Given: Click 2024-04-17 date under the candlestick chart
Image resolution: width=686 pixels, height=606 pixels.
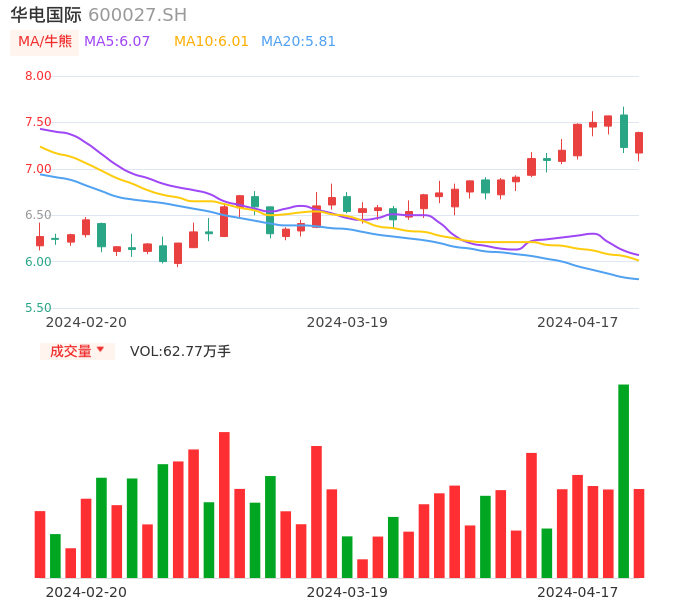Looking at the screenshot, I should coord(578,322).
